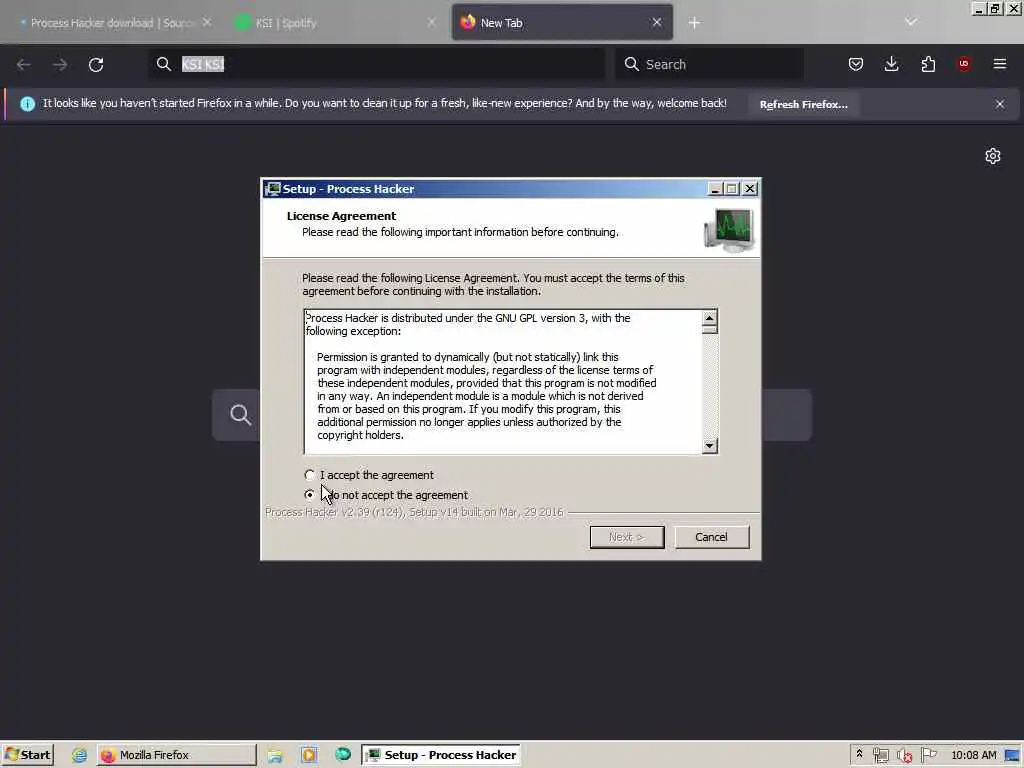
Task: Go forward with Firefox forward arrow
Action: [60, 64]
